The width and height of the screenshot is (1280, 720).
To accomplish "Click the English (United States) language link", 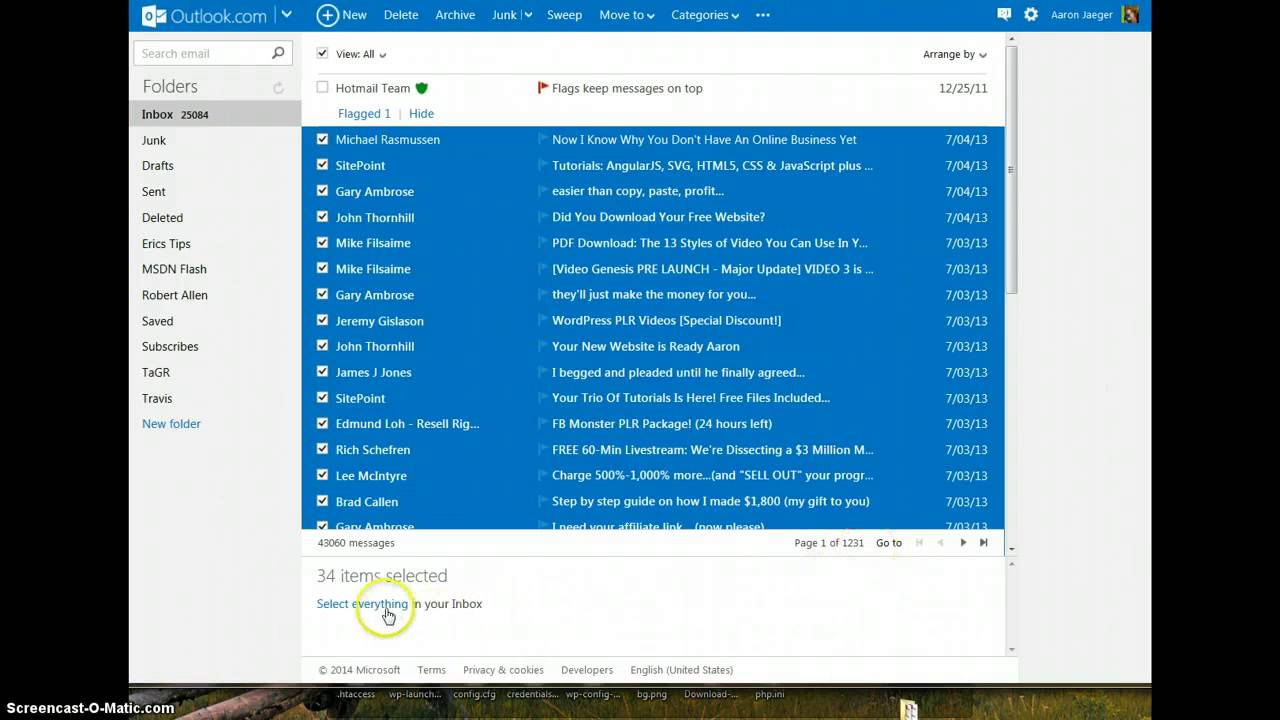I will click(x=681, y=670).
